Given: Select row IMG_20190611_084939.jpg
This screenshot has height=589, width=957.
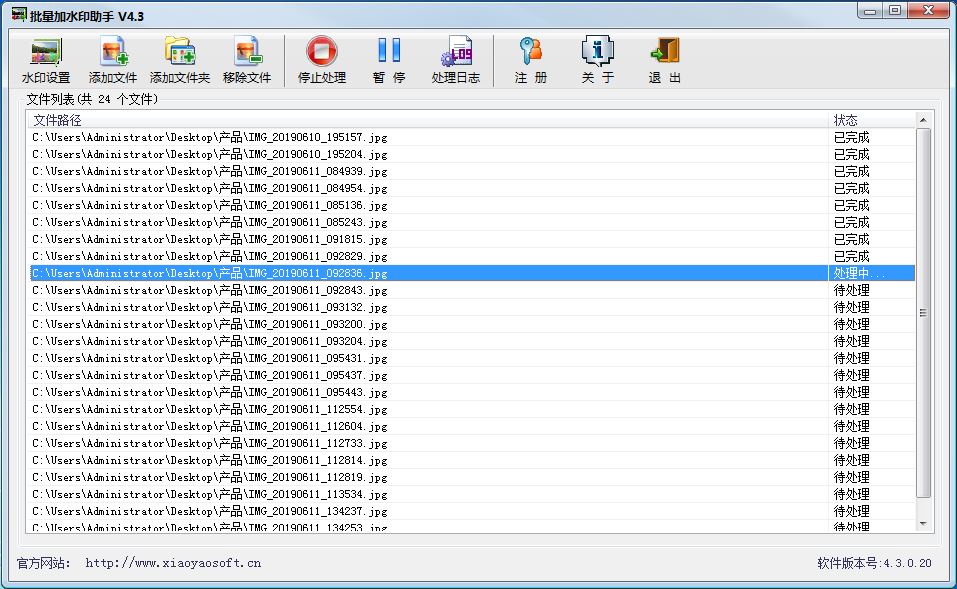Looking at the screenshot, I should [x=472, y=172].
